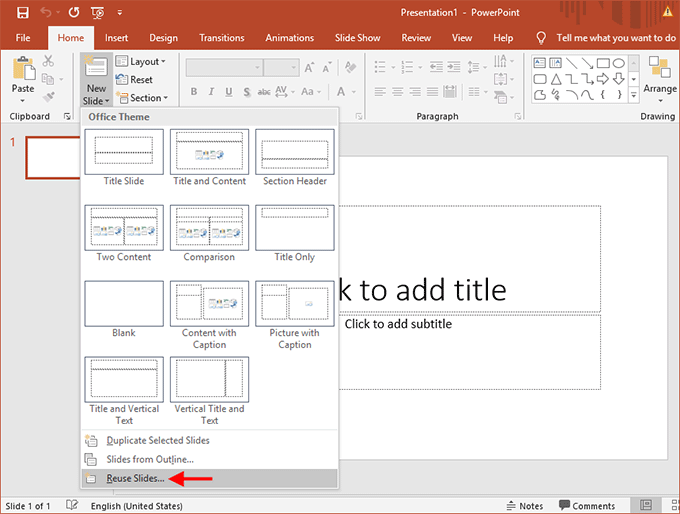Open the File tab
This screenshot has width=680, height=514.
click(23, 38)
